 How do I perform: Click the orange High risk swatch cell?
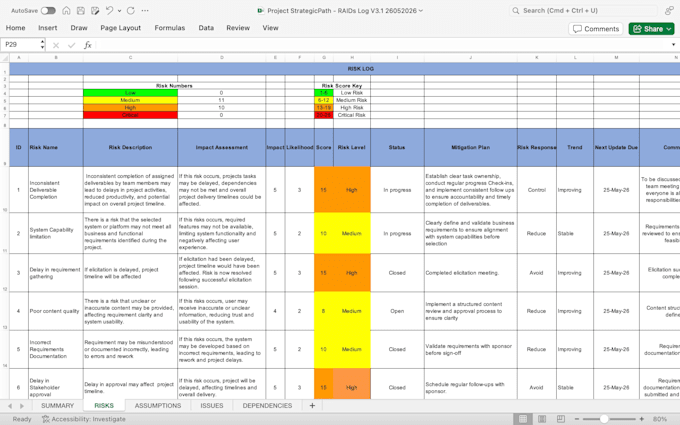click(x=130, y=108)
